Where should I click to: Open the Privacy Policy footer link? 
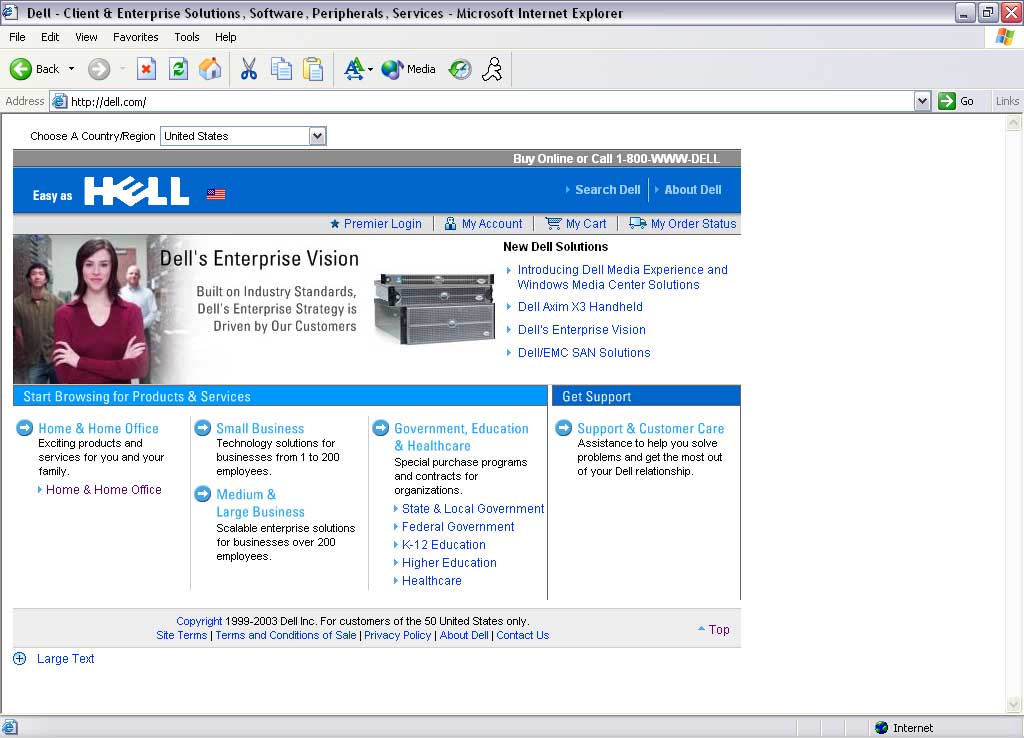[x=398, y=635]
